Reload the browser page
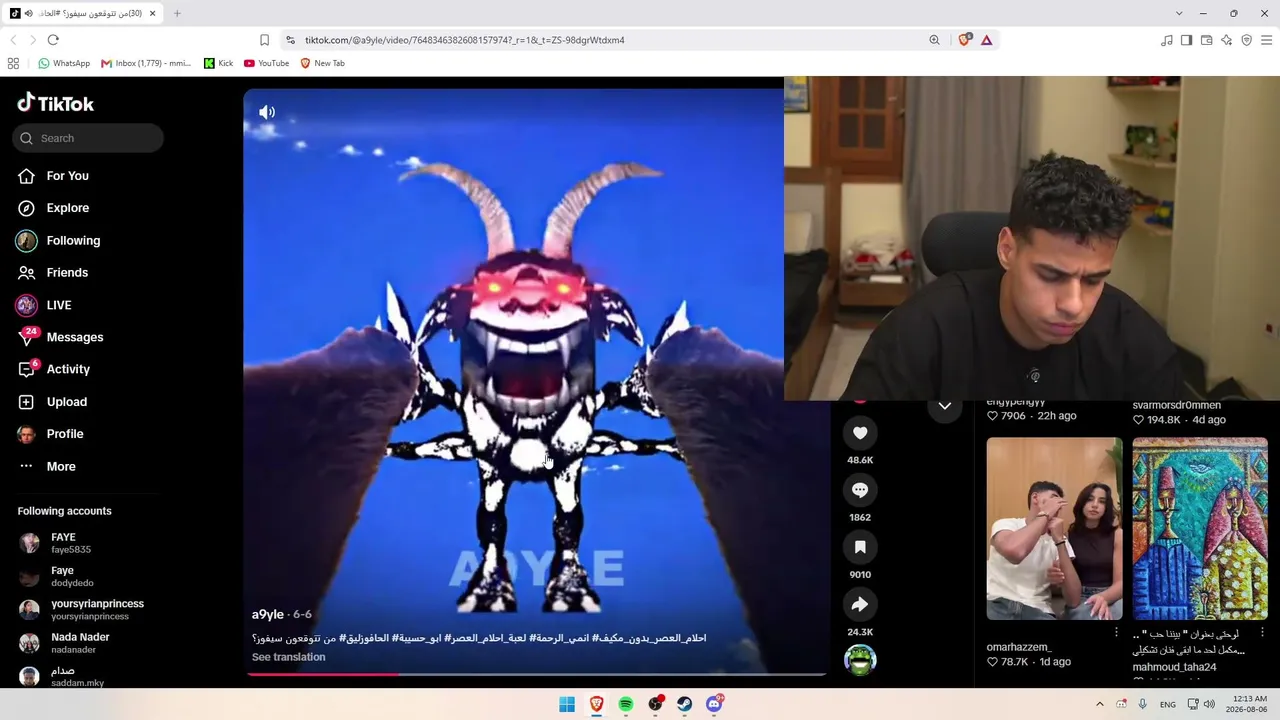This screenshot has height=720, width=1280. click(53, 40)
